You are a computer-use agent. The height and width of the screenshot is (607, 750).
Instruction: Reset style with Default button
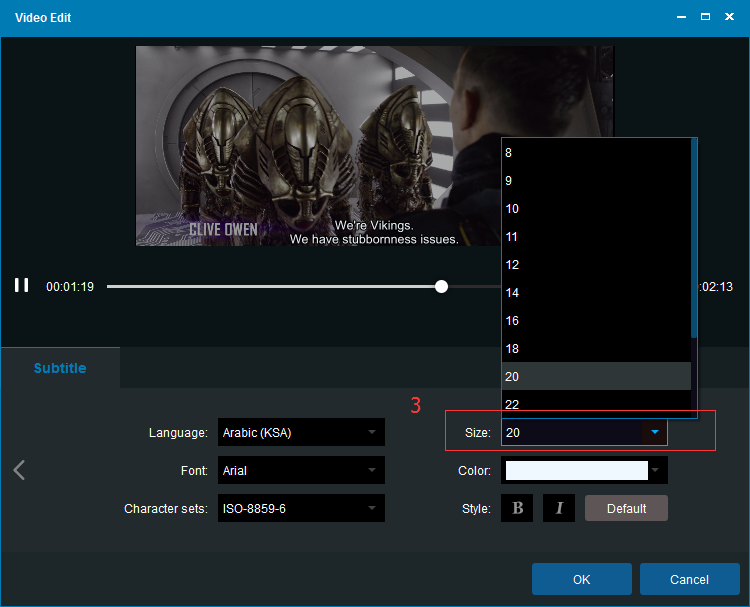(626, 508)
